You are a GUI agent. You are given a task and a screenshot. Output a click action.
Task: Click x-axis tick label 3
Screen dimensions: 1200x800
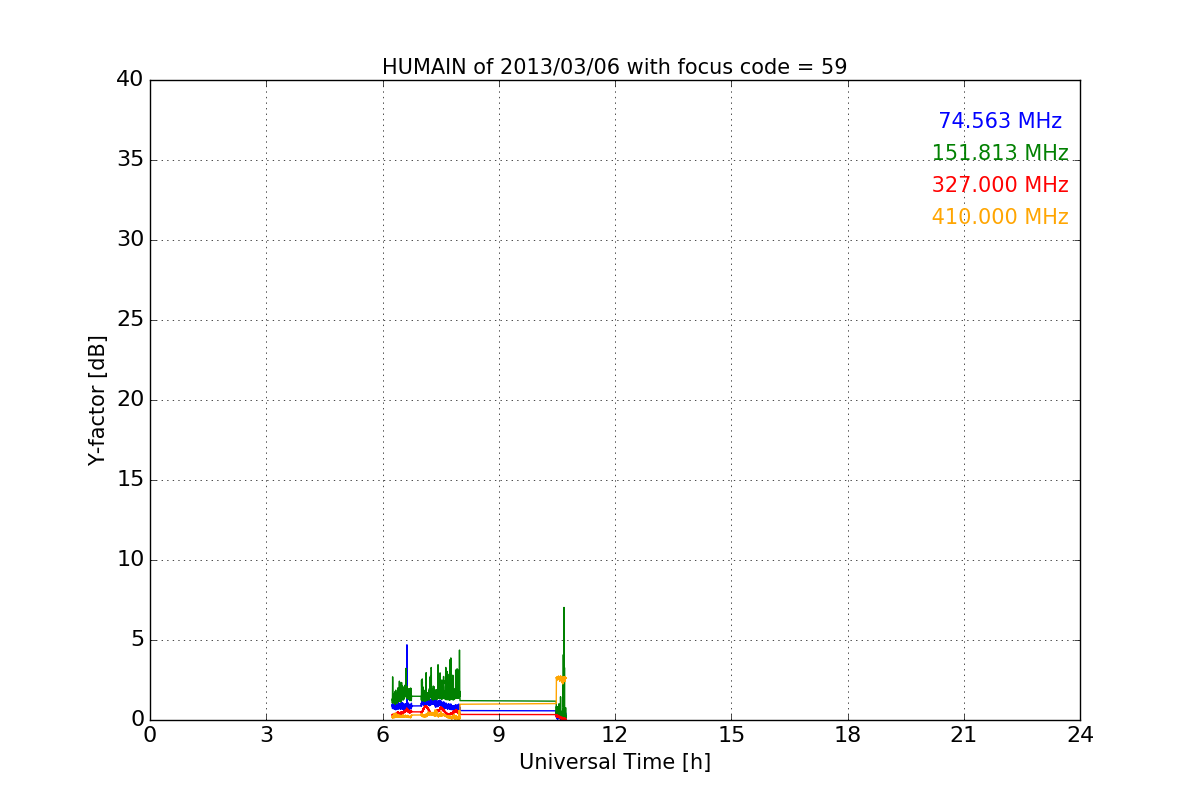click(x=266, y=735)
